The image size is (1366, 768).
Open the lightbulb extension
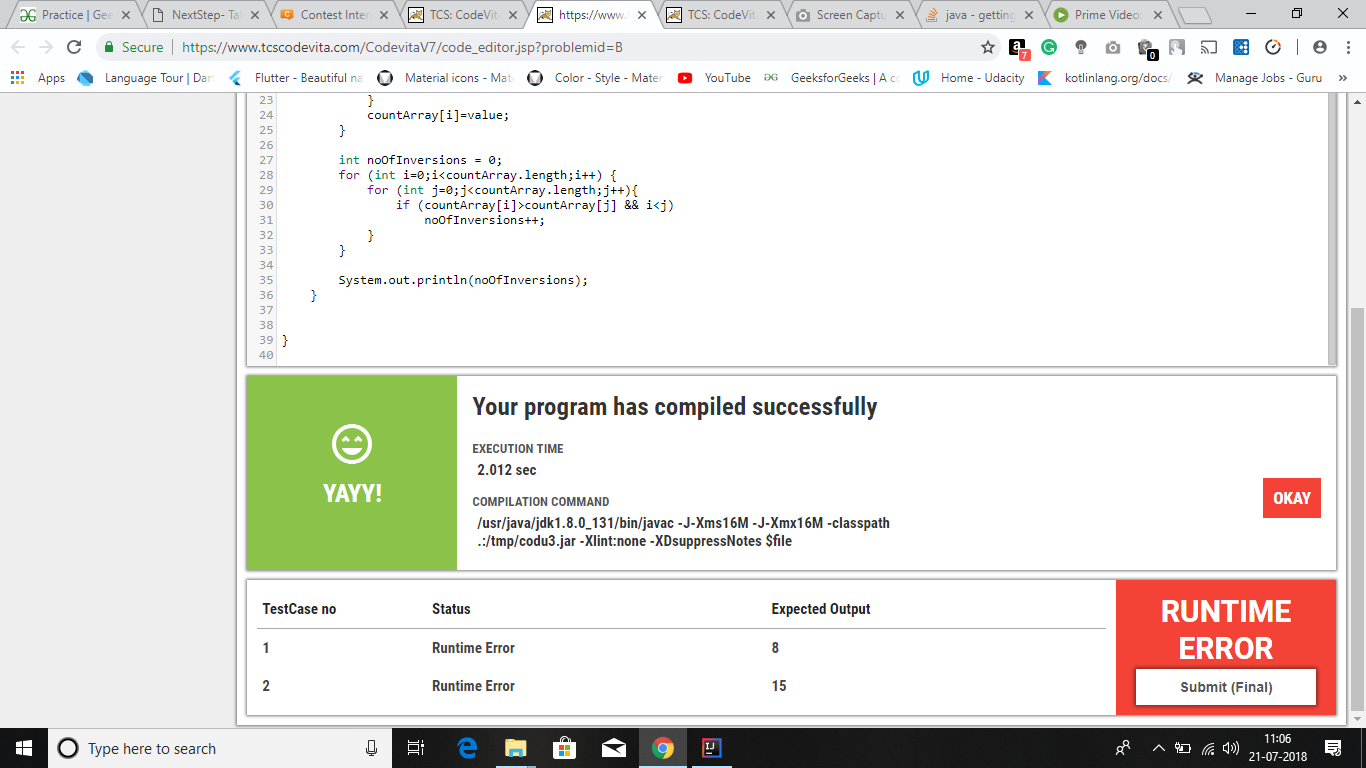(x=1080, y=47)
